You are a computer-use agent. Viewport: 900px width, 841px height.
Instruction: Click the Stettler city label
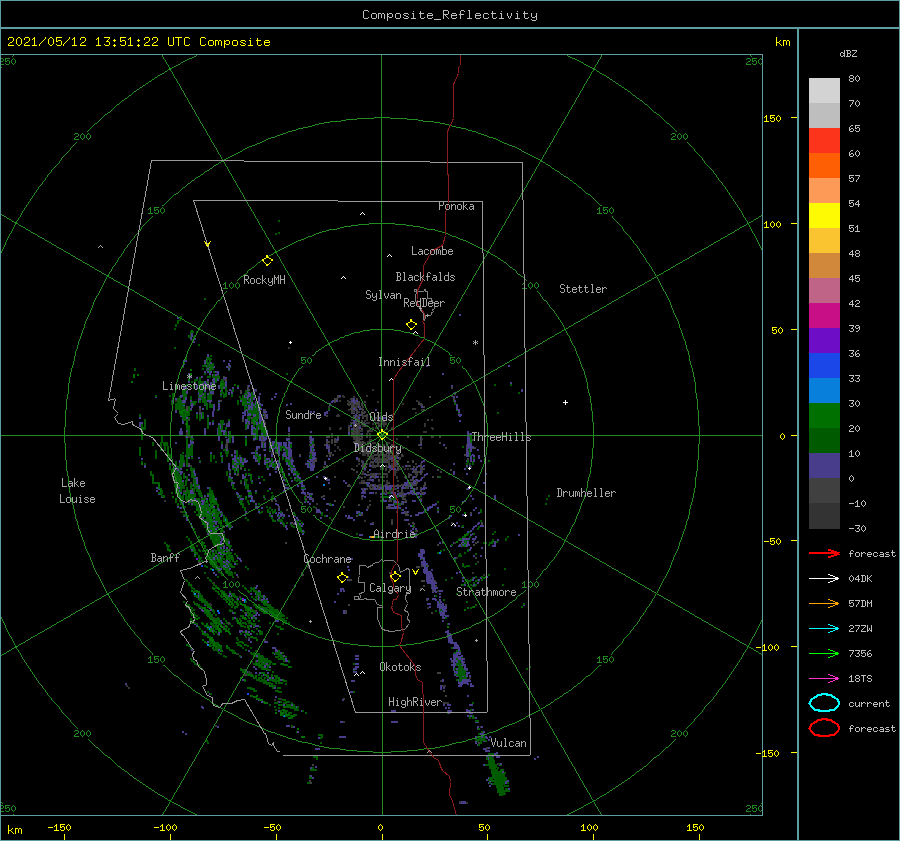click(583, 289)
